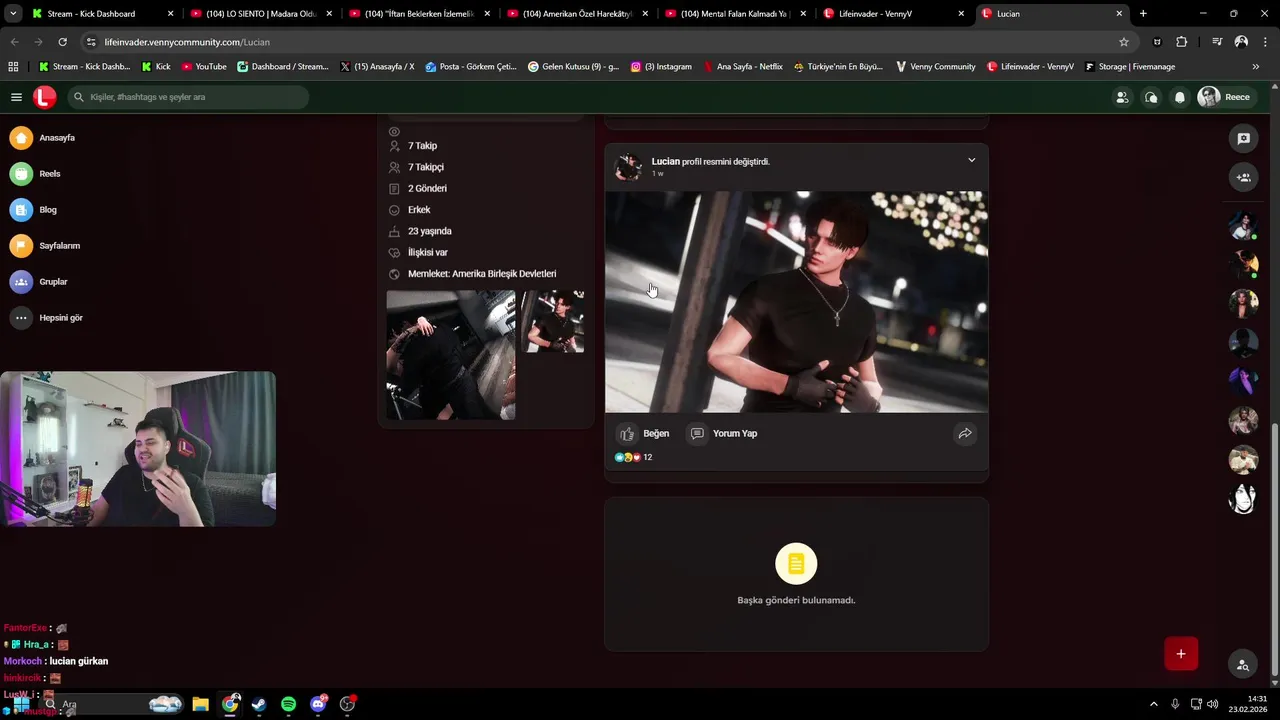Screen dimensions: 1280x720
Task: Open the new profile picture image
Action: click(x=796, y=302)
